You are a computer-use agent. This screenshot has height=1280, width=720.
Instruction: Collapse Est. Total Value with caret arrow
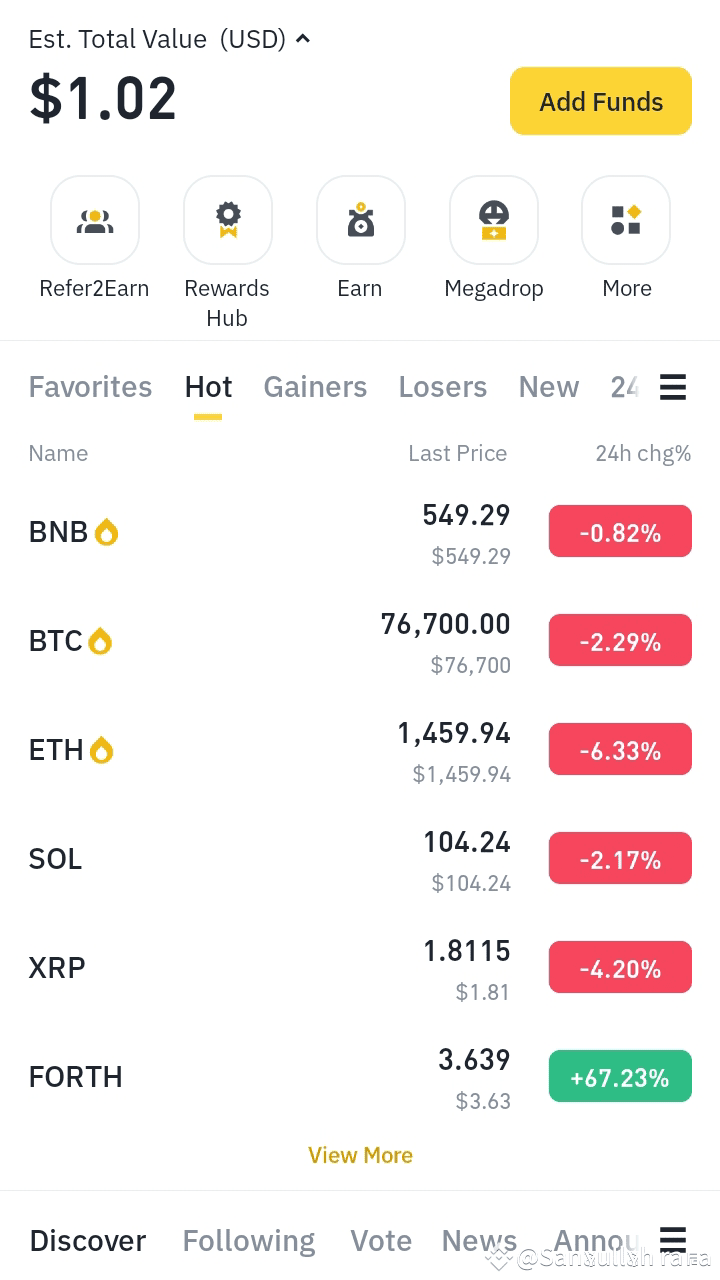303,39
